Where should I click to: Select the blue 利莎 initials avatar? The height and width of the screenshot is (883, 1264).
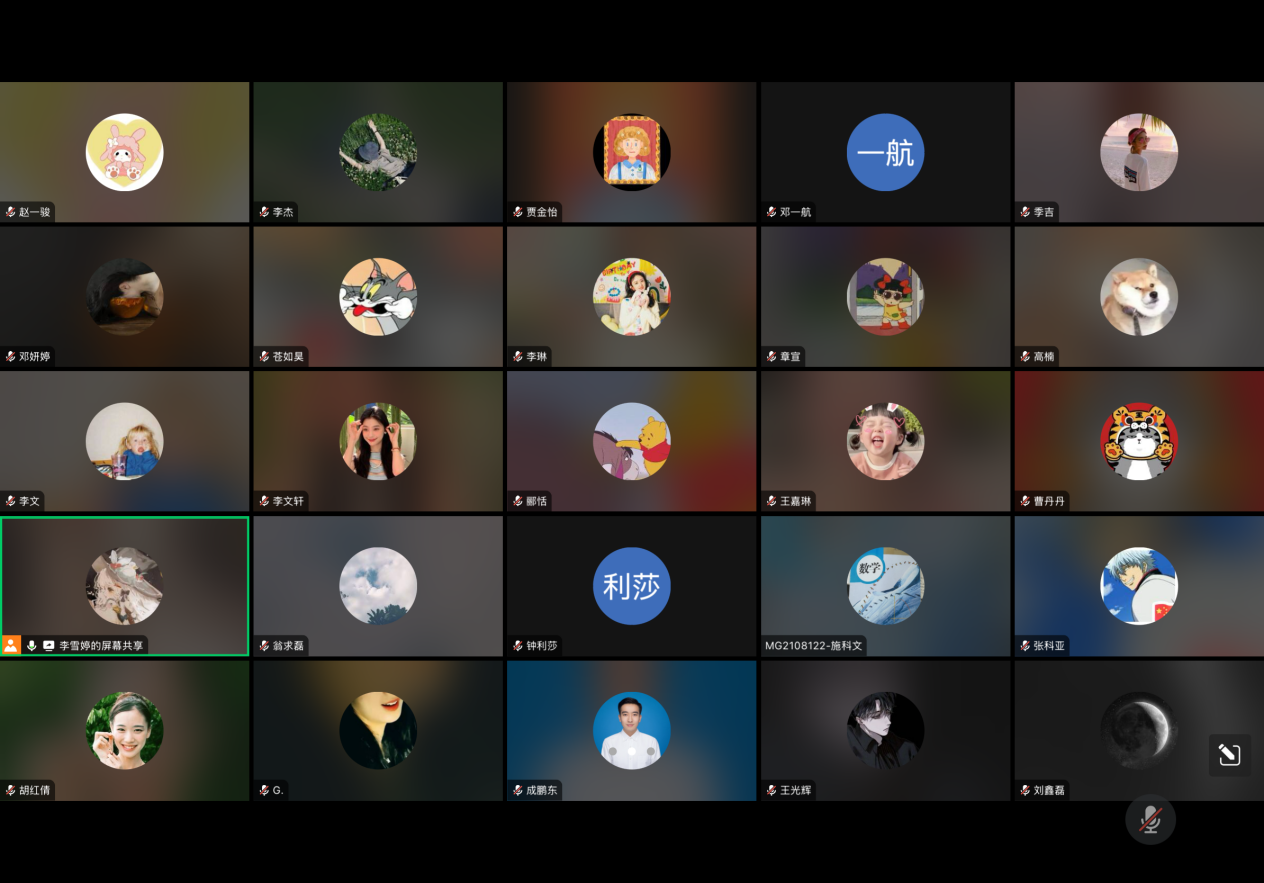tap(631, 586)
